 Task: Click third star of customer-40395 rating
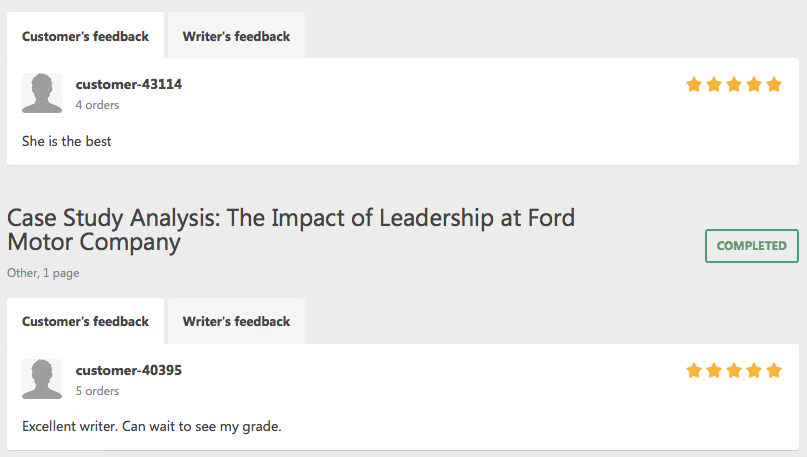(734, 370)
